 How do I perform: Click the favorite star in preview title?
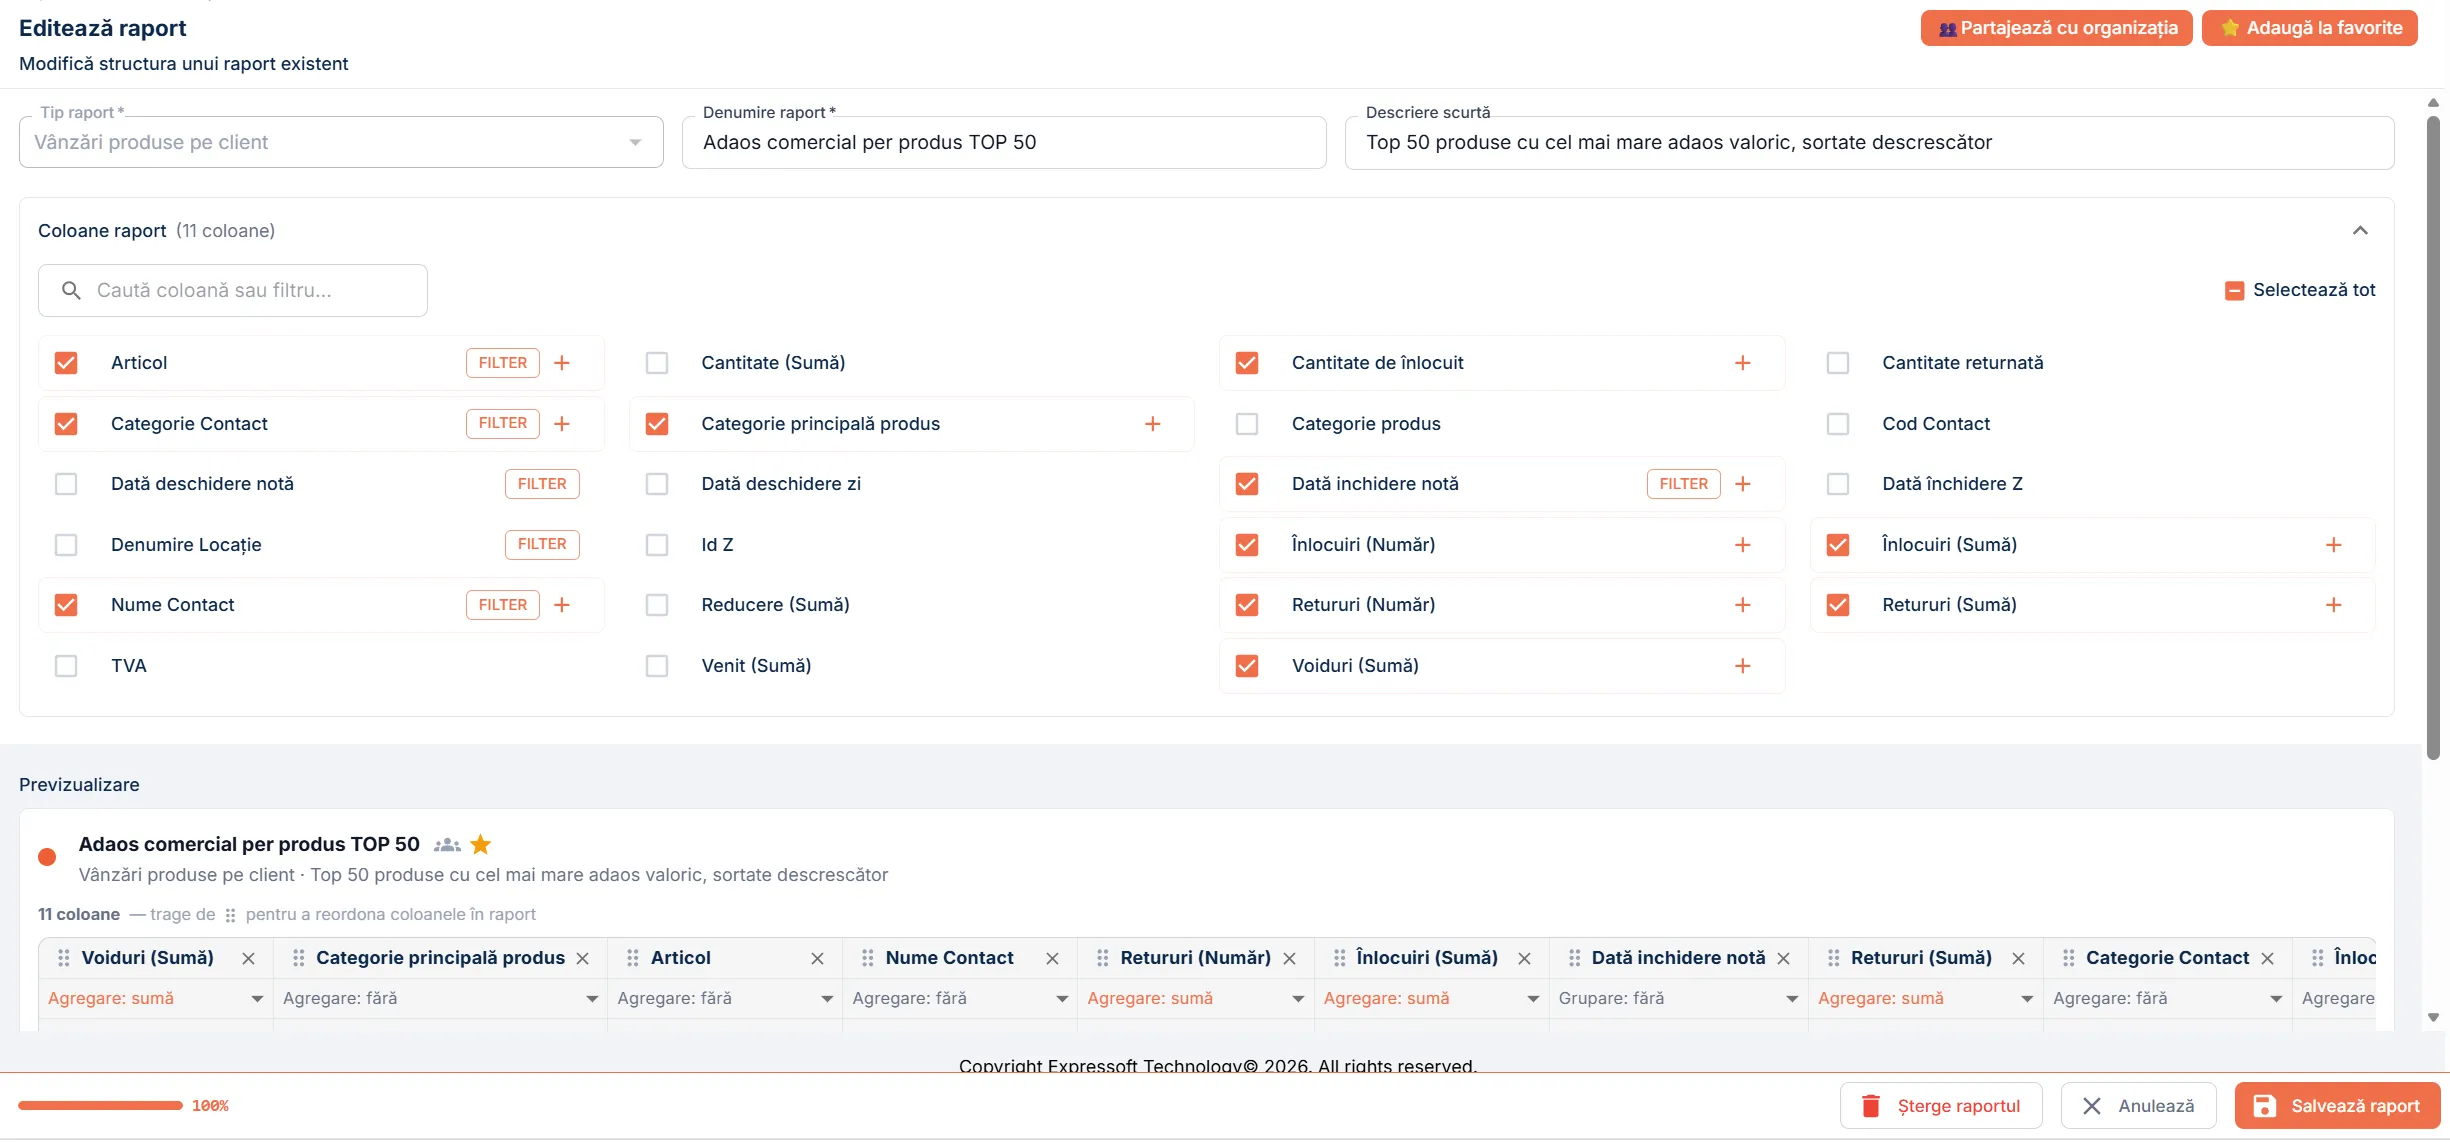(481, 845)
